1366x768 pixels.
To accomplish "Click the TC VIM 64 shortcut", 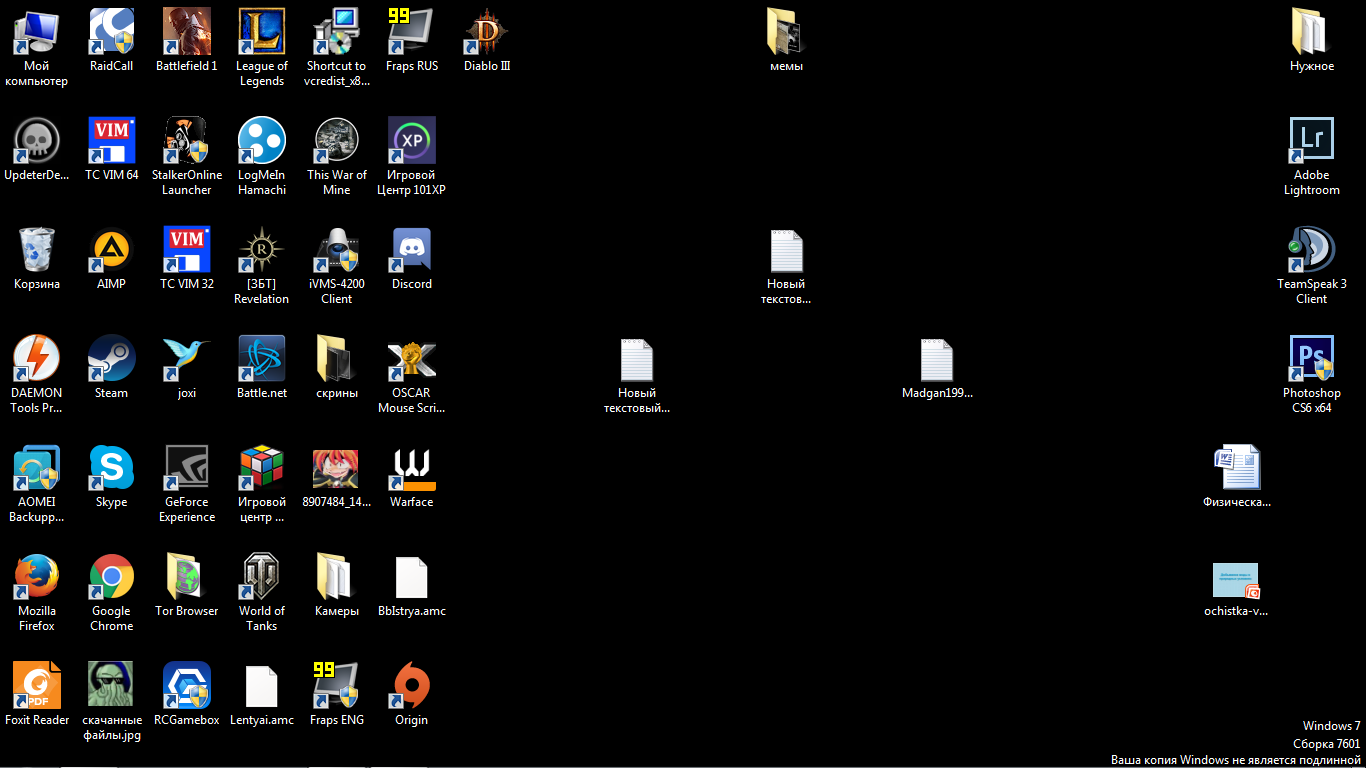I will [111, 141].
